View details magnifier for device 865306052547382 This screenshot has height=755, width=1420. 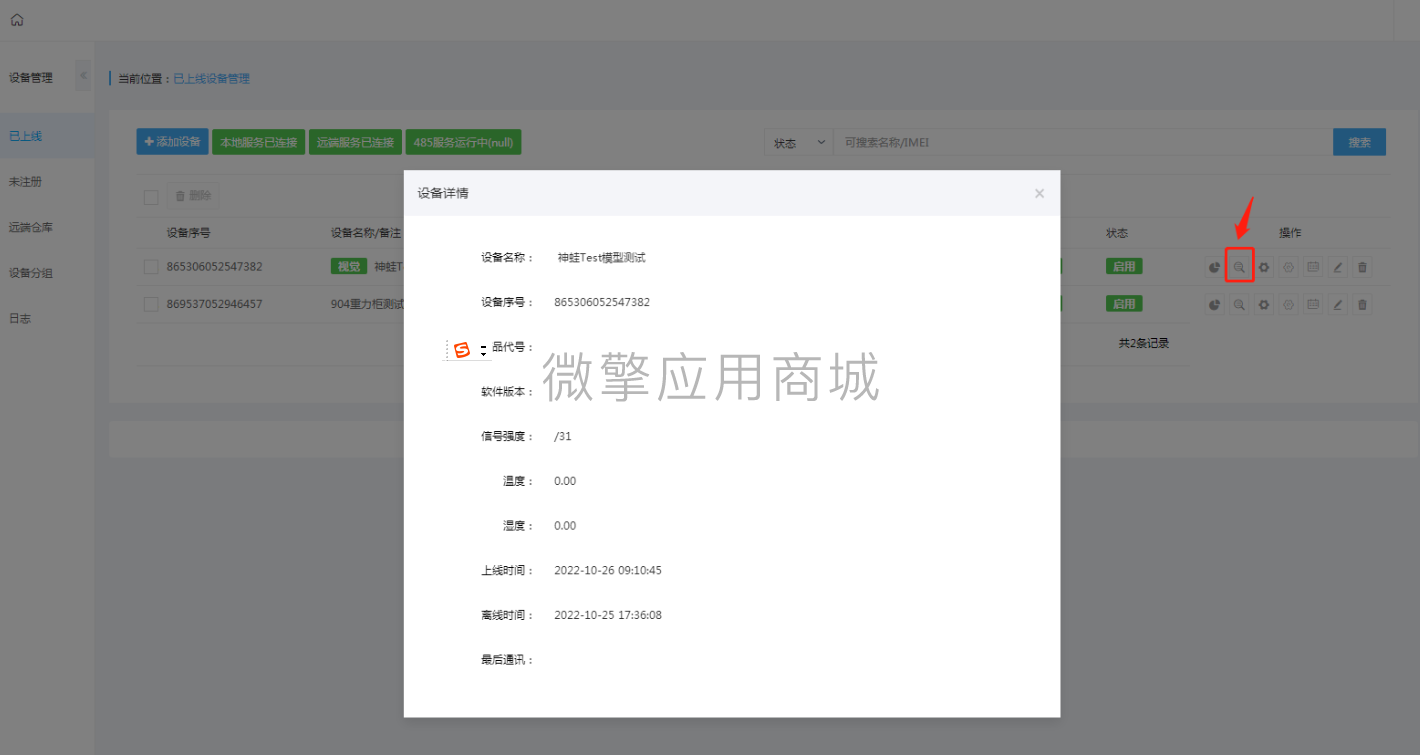point(1239,267)
